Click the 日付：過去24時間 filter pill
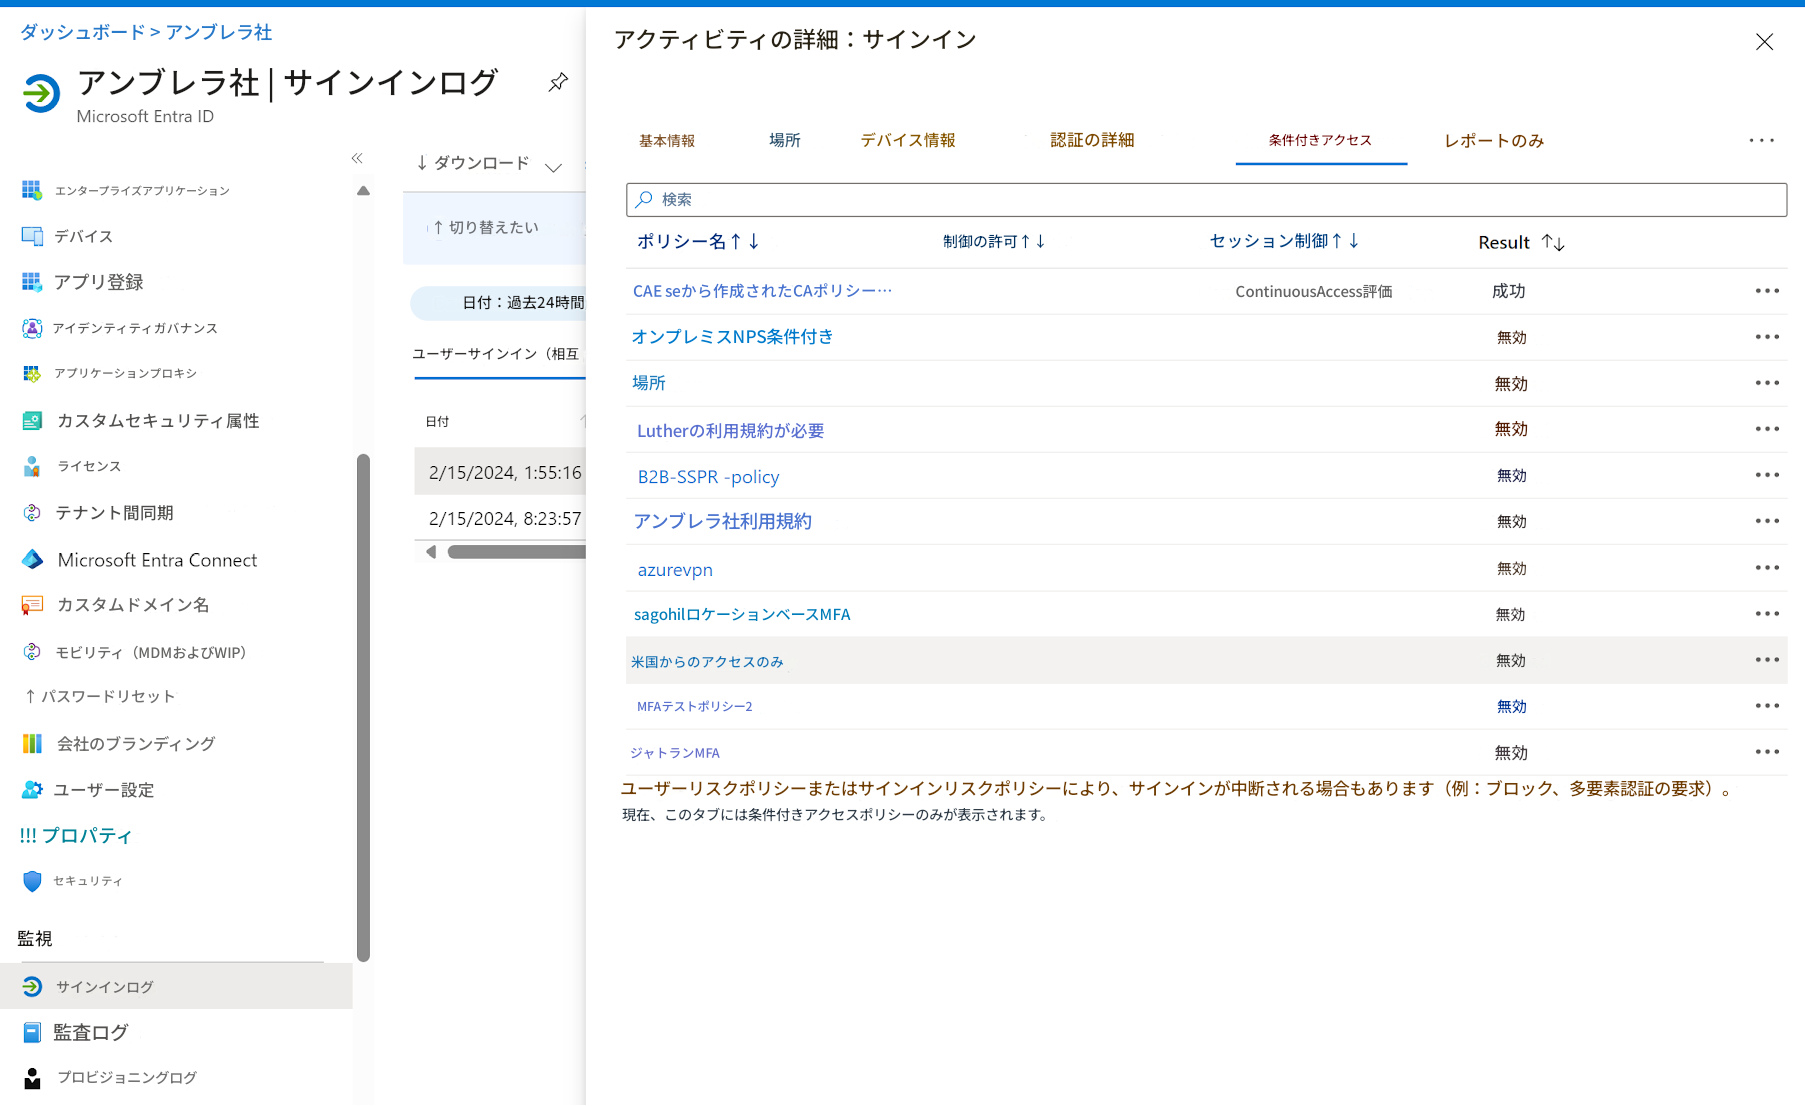The height and width of the screenshot is (1106, 1805). click(498, 302)
